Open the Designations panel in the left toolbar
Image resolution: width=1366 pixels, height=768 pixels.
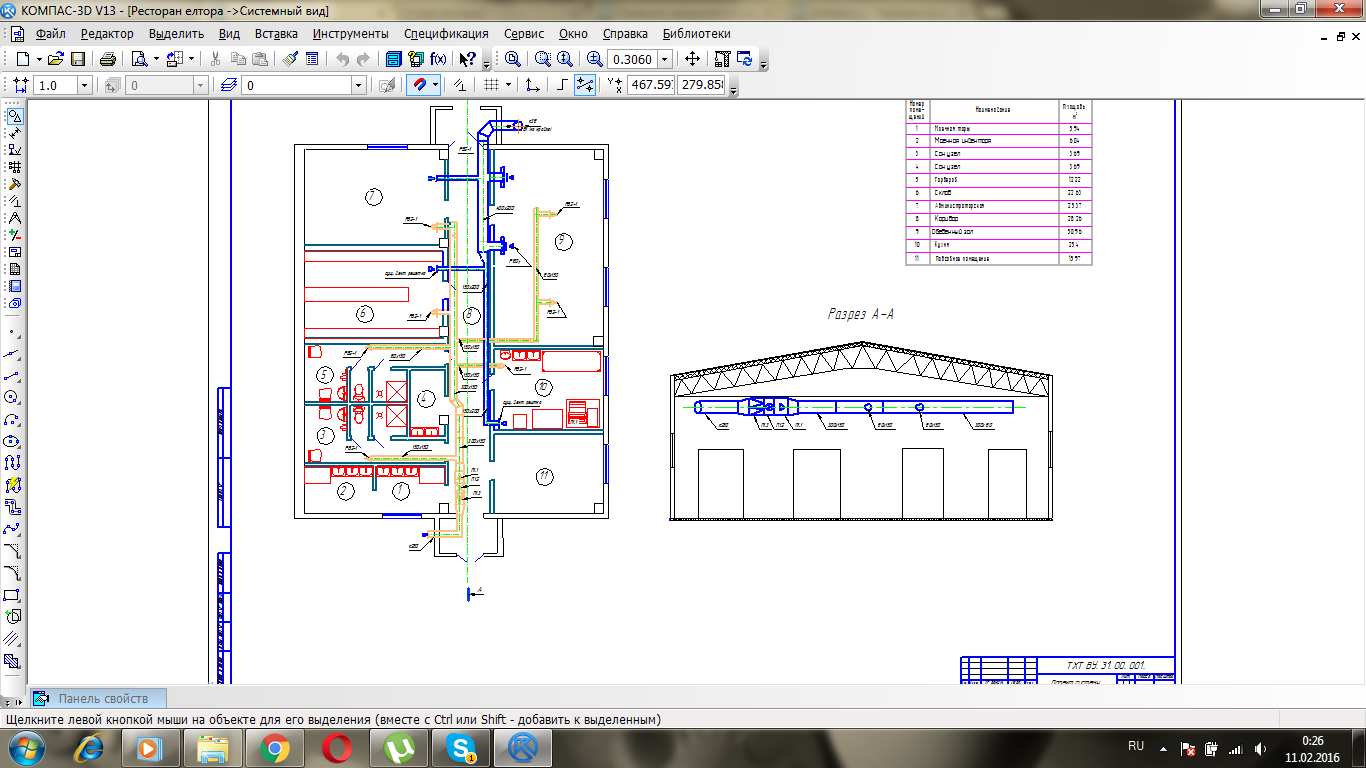click(14, 150)
